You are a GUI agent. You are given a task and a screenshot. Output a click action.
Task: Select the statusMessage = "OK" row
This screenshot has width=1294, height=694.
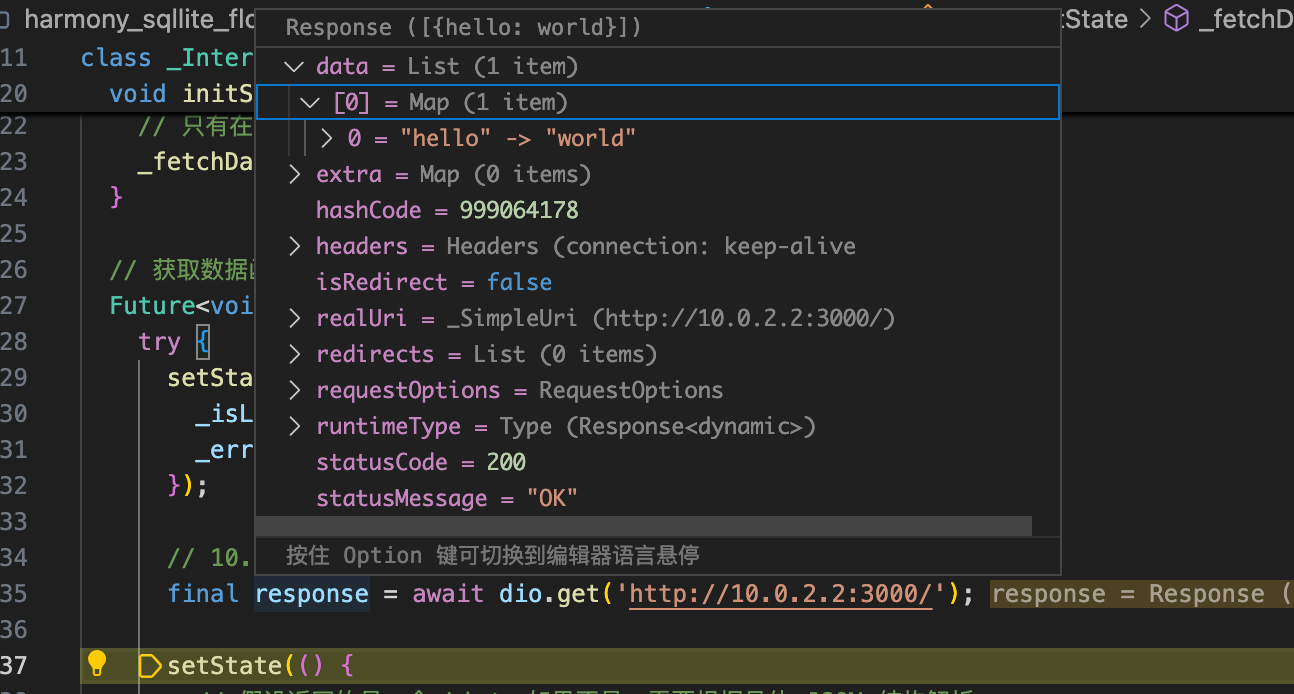pyautogui.click(x=657, y=499)
